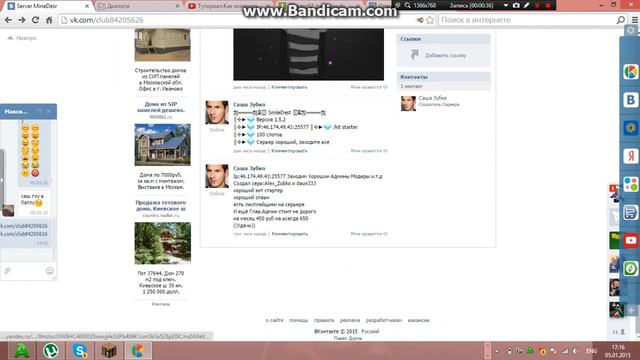Close the Диалоги tab
640x360 pixels.
coord(177,6)
